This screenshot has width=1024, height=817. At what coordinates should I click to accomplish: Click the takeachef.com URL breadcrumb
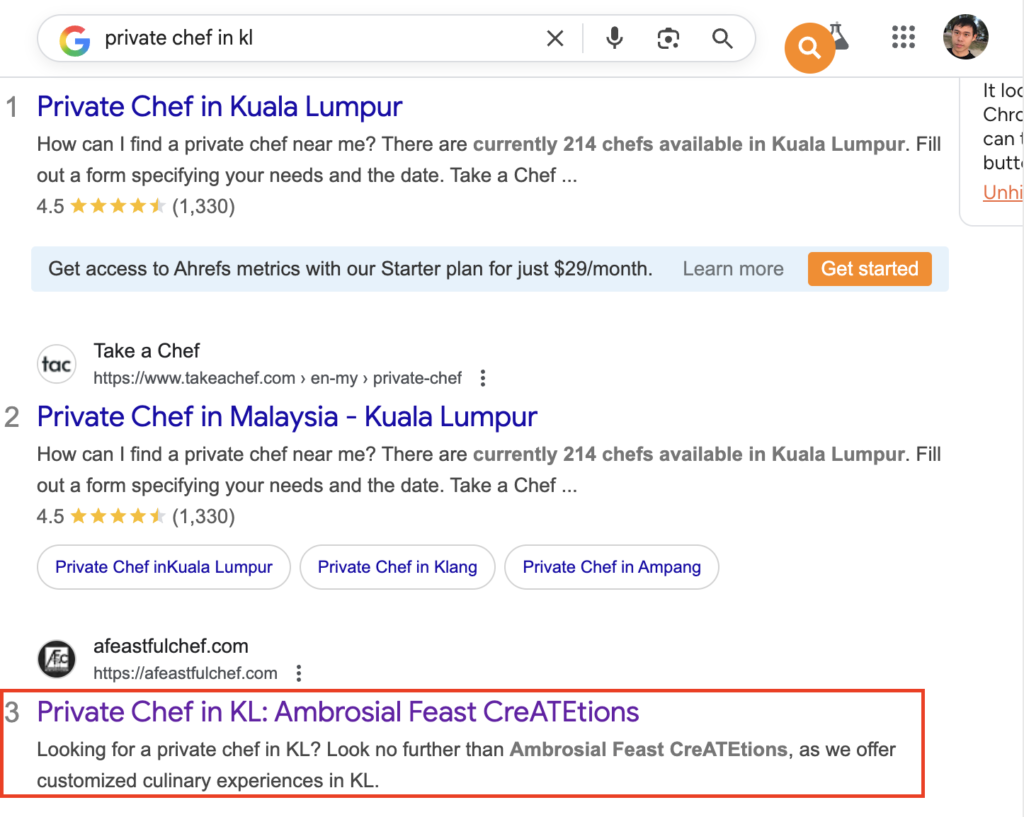278,378
